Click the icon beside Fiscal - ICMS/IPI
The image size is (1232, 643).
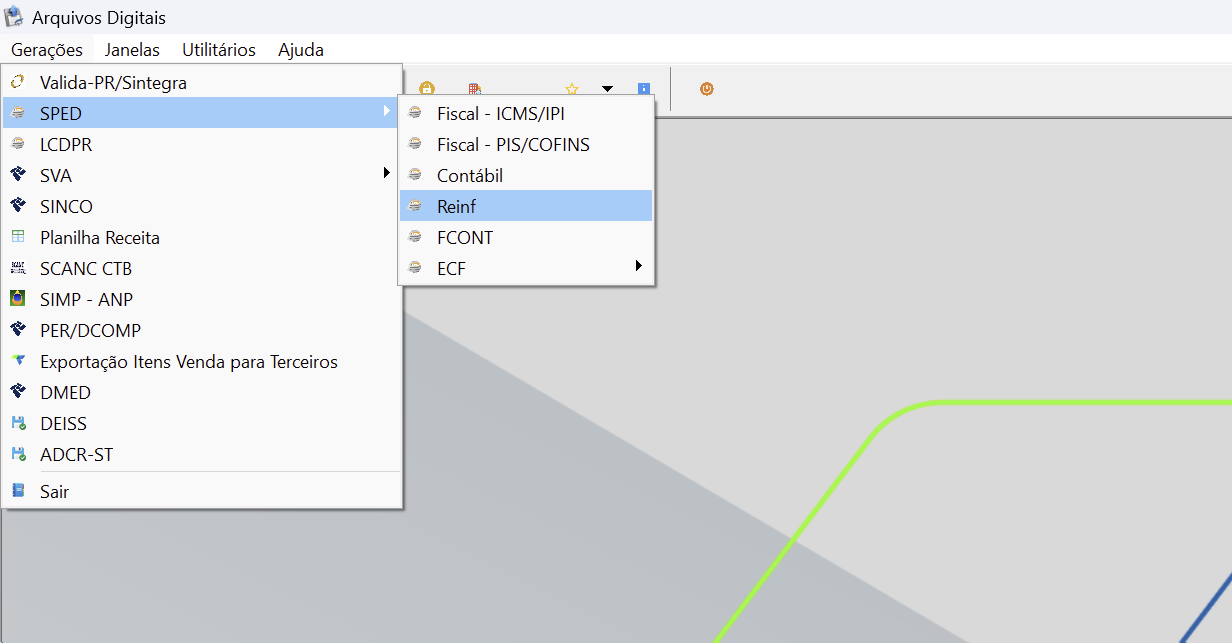tap(415, 113)
